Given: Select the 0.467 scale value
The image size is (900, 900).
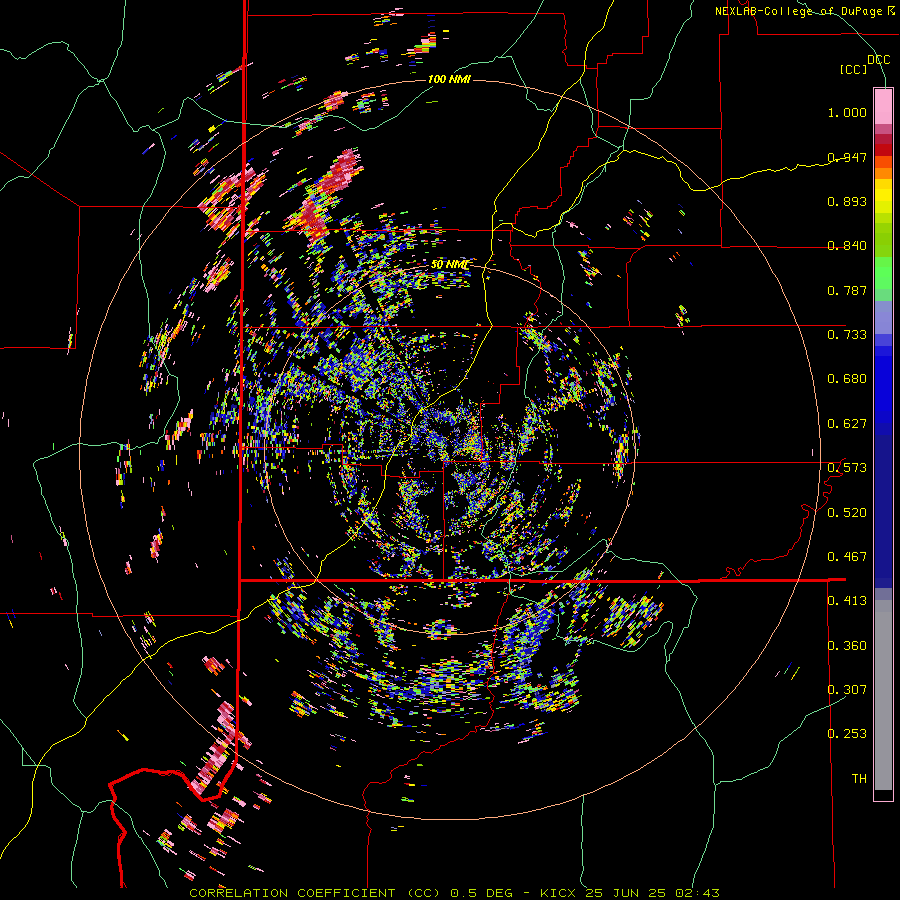Looking at the screenshot, I should (x=847, y=557).
